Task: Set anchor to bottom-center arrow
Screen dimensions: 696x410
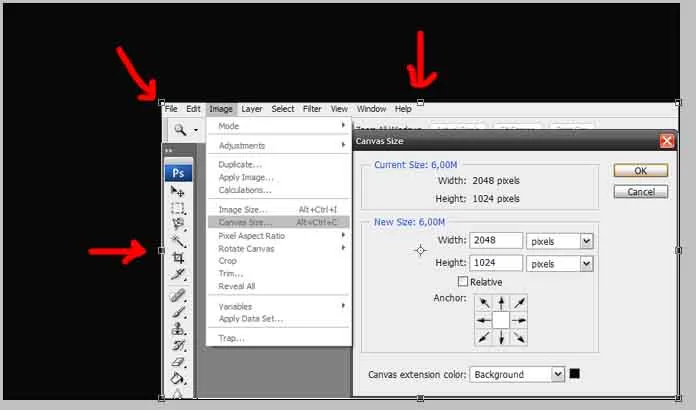Action: click(501, 337)
